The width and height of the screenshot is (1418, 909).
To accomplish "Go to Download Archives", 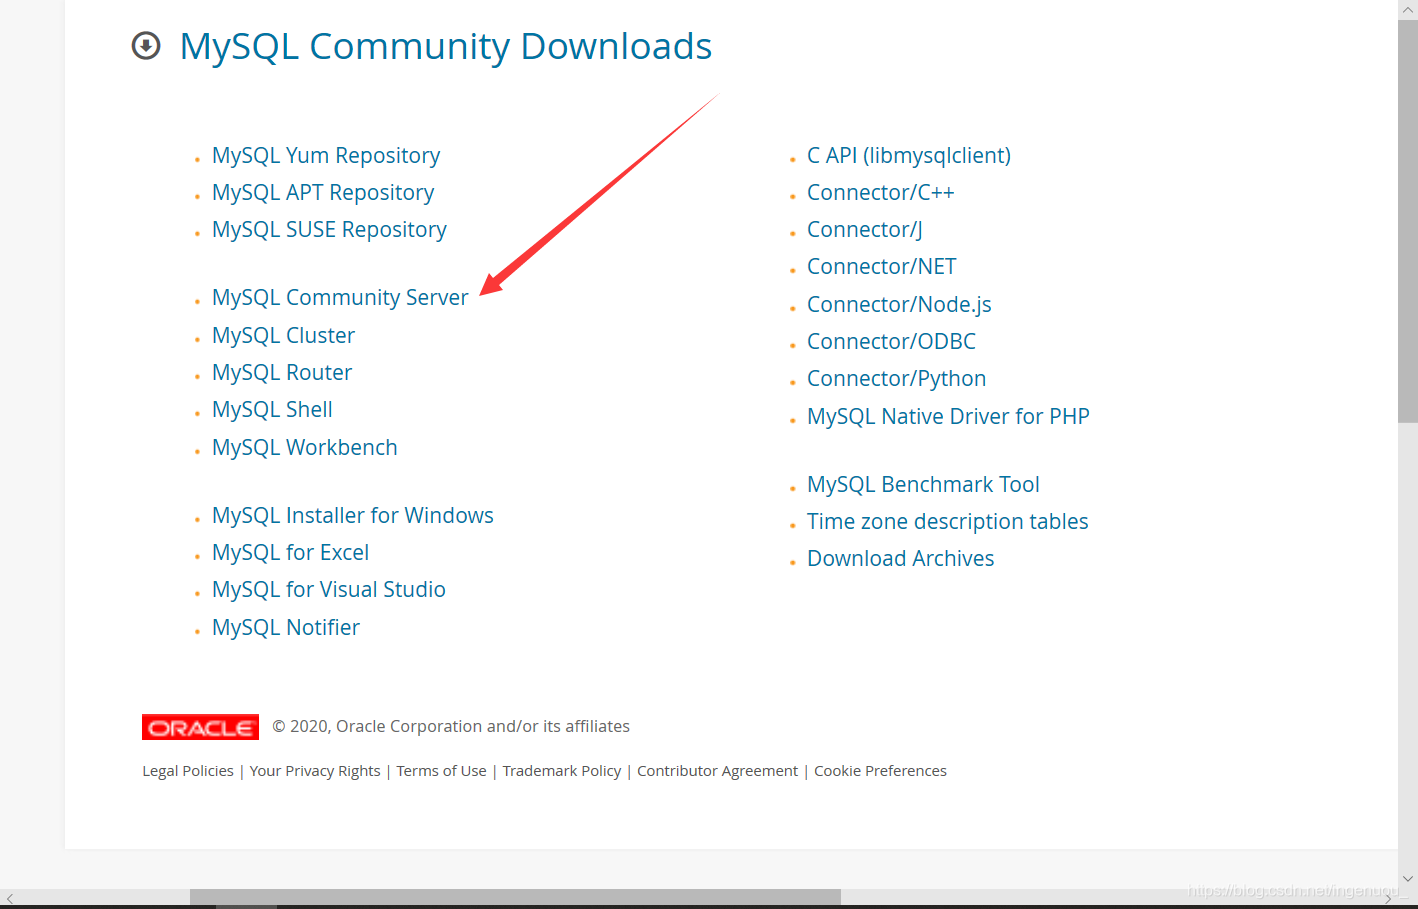I will pyautogui.click(x=901, y=559).
